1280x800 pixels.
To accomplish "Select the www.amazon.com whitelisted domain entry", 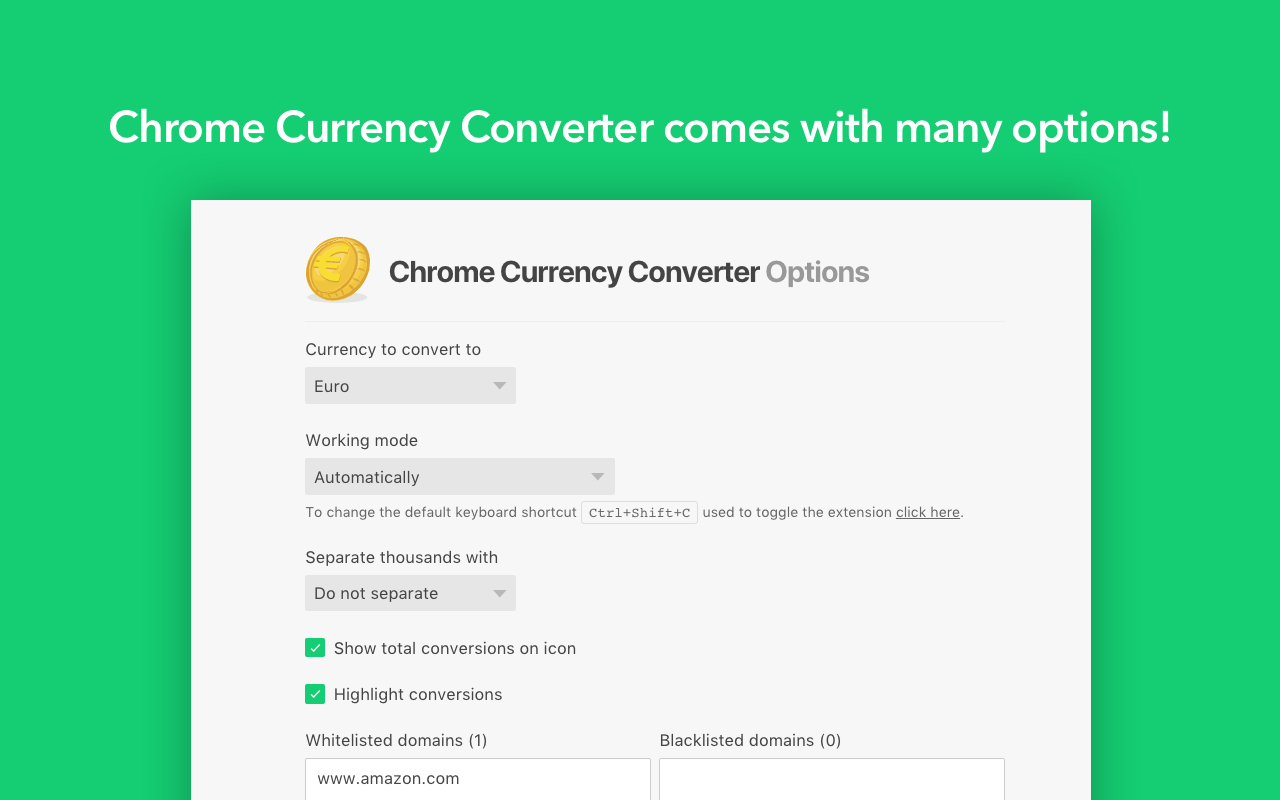I will [x=478, y=778].
